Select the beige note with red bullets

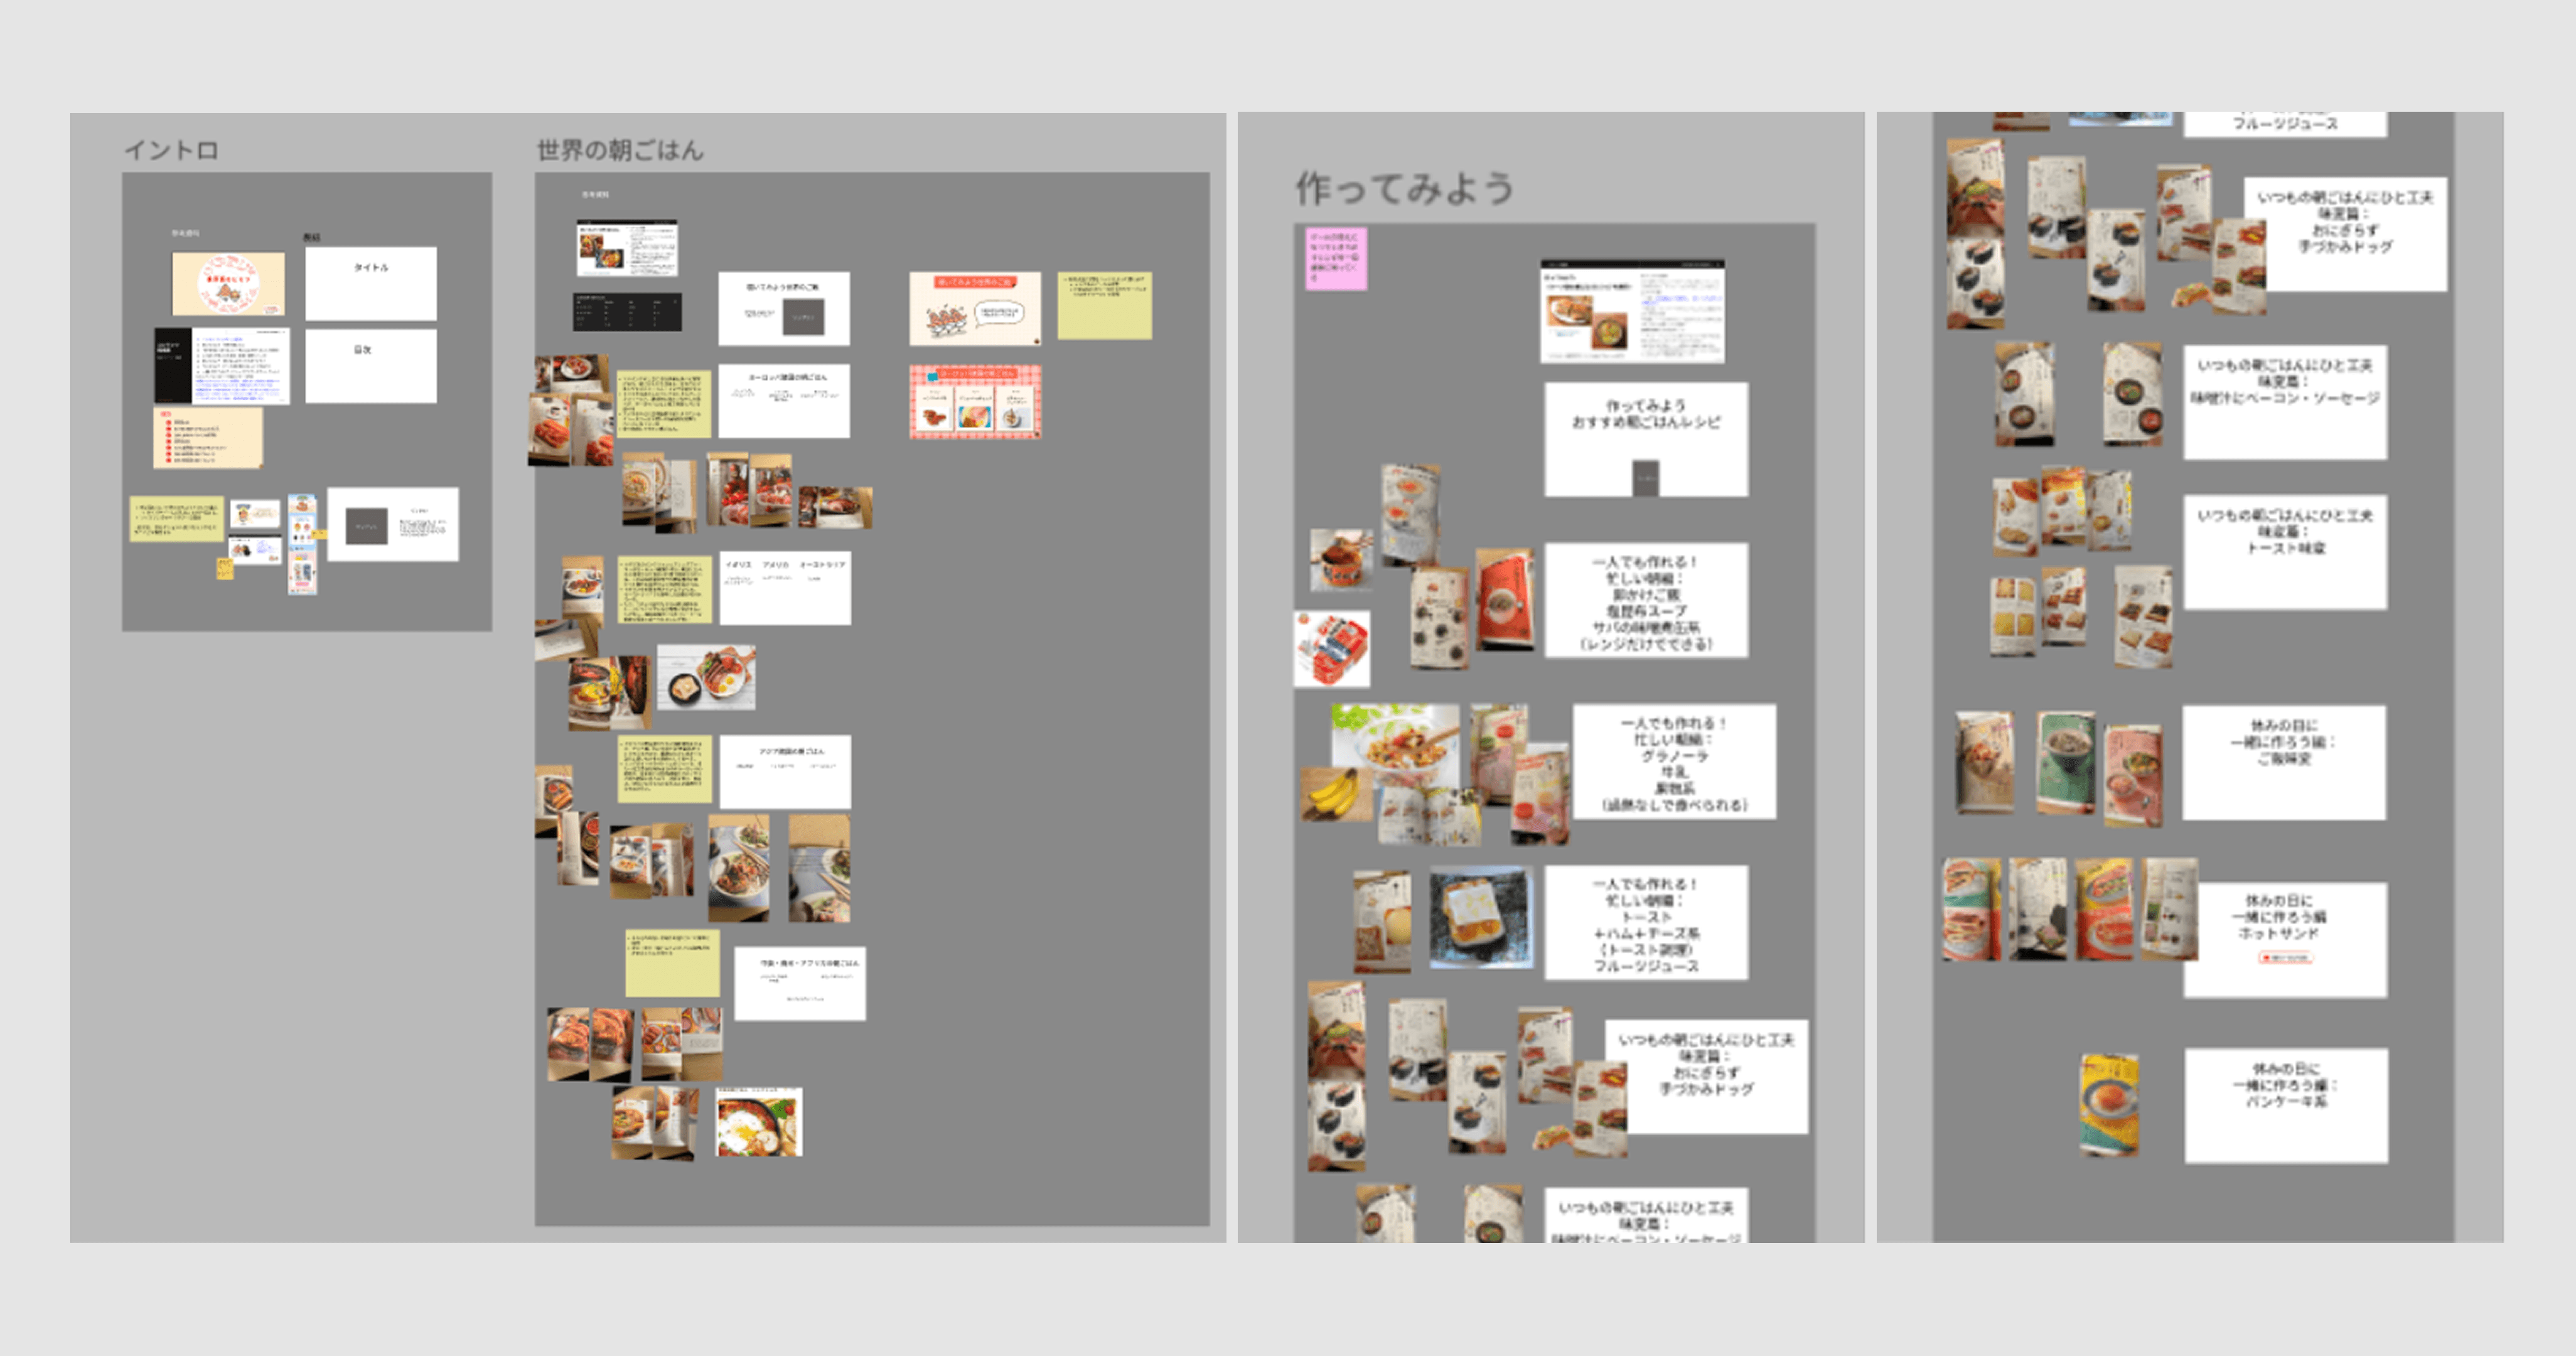[x=207, y=437]
